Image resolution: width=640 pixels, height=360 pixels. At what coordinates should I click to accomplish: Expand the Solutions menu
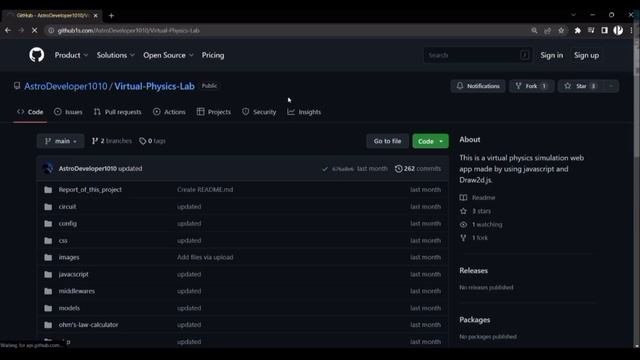(x=116, y=55)
